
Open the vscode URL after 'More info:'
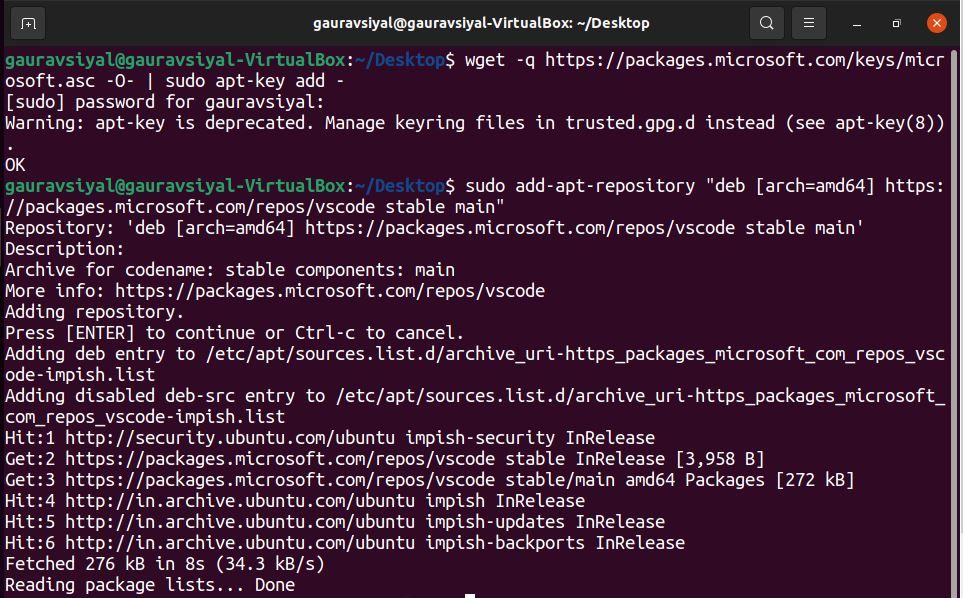[330, 291]
